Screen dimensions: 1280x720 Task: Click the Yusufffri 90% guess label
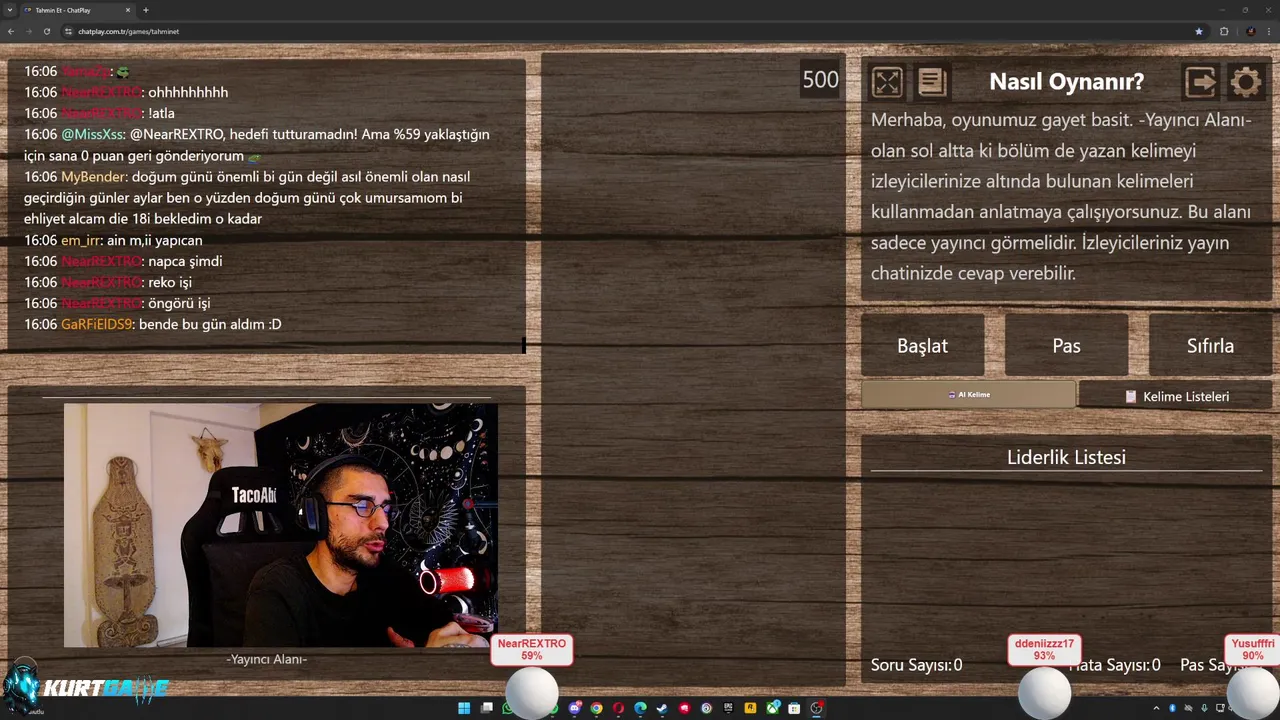1252,650
